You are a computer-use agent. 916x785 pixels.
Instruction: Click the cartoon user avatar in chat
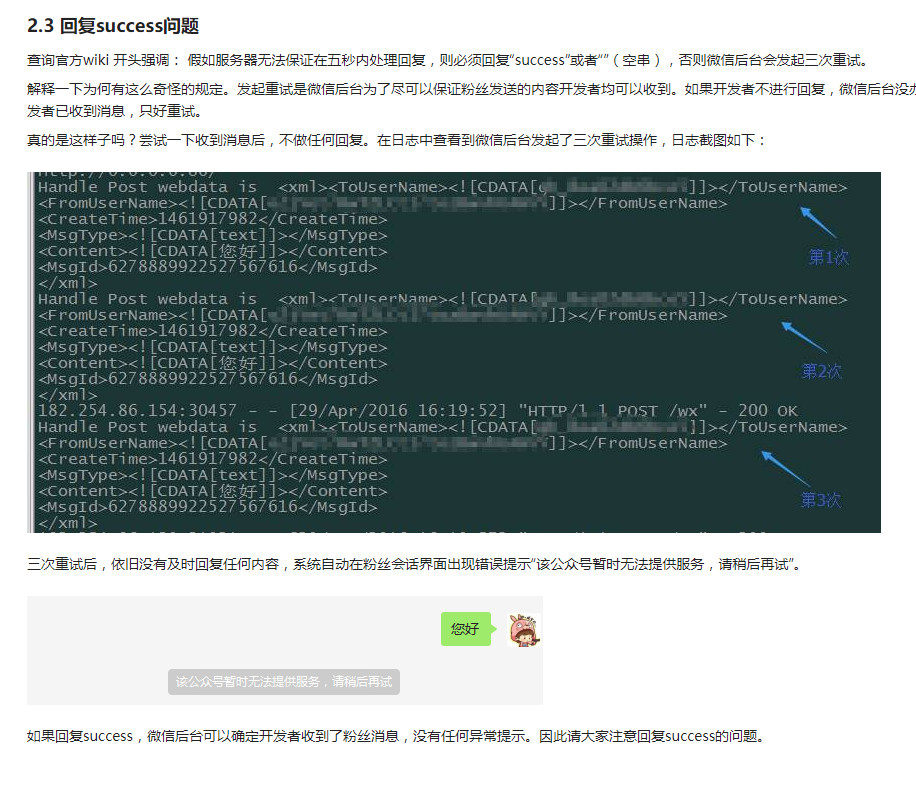coord(524,630)
